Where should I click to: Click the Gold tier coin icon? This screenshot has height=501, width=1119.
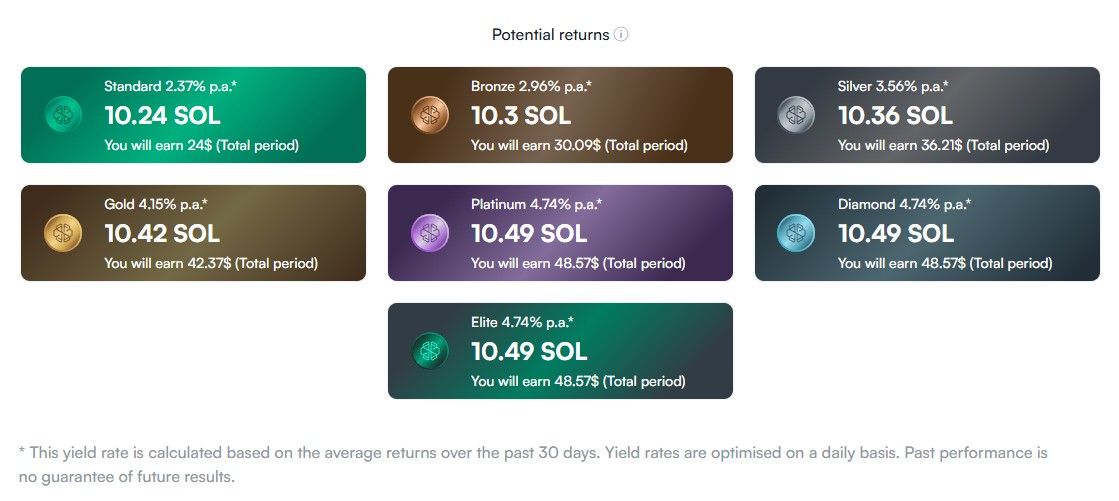click(63, 233)
